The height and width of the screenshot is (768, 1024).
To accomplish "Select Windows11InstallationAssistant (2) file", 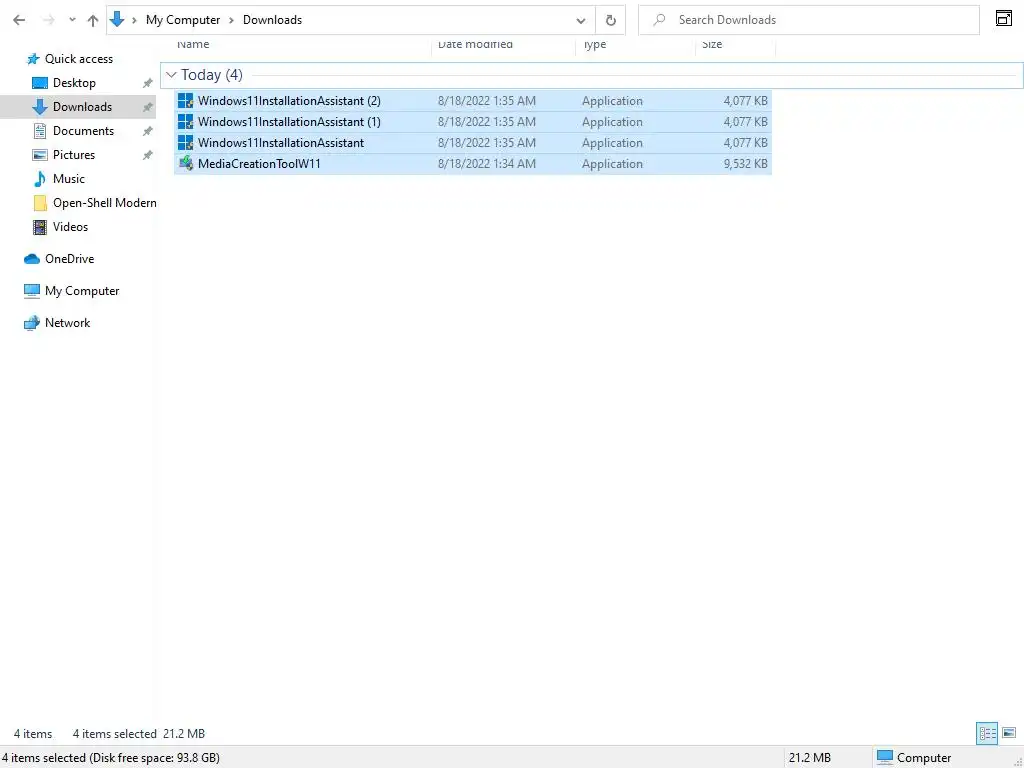I will (473, 101).
